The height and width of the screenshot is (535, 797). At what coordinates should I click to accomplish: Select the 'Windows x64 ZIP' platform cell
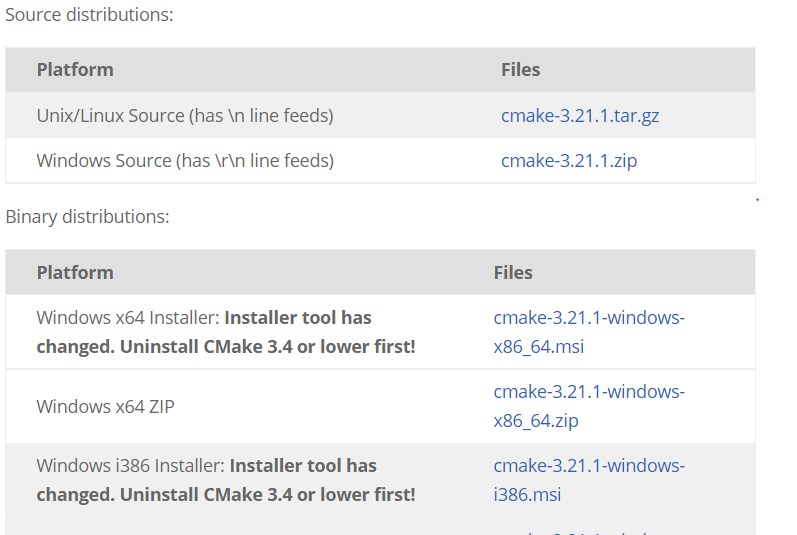pos(105,406)
